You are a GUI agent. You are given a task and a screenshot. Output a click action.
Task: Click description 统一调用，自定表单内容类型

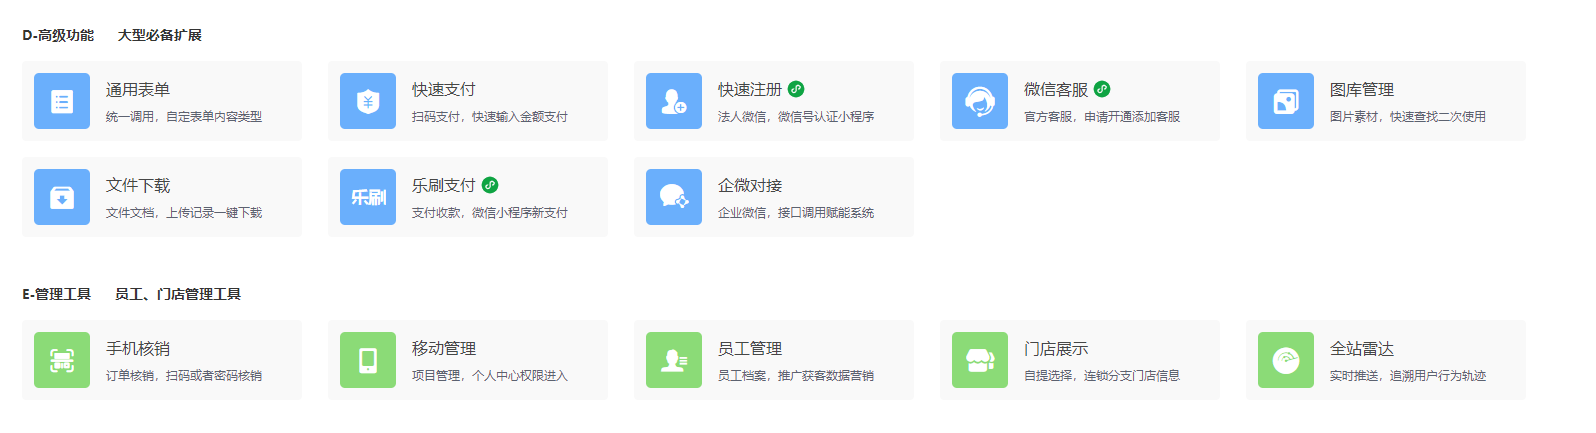click(184, 116)
